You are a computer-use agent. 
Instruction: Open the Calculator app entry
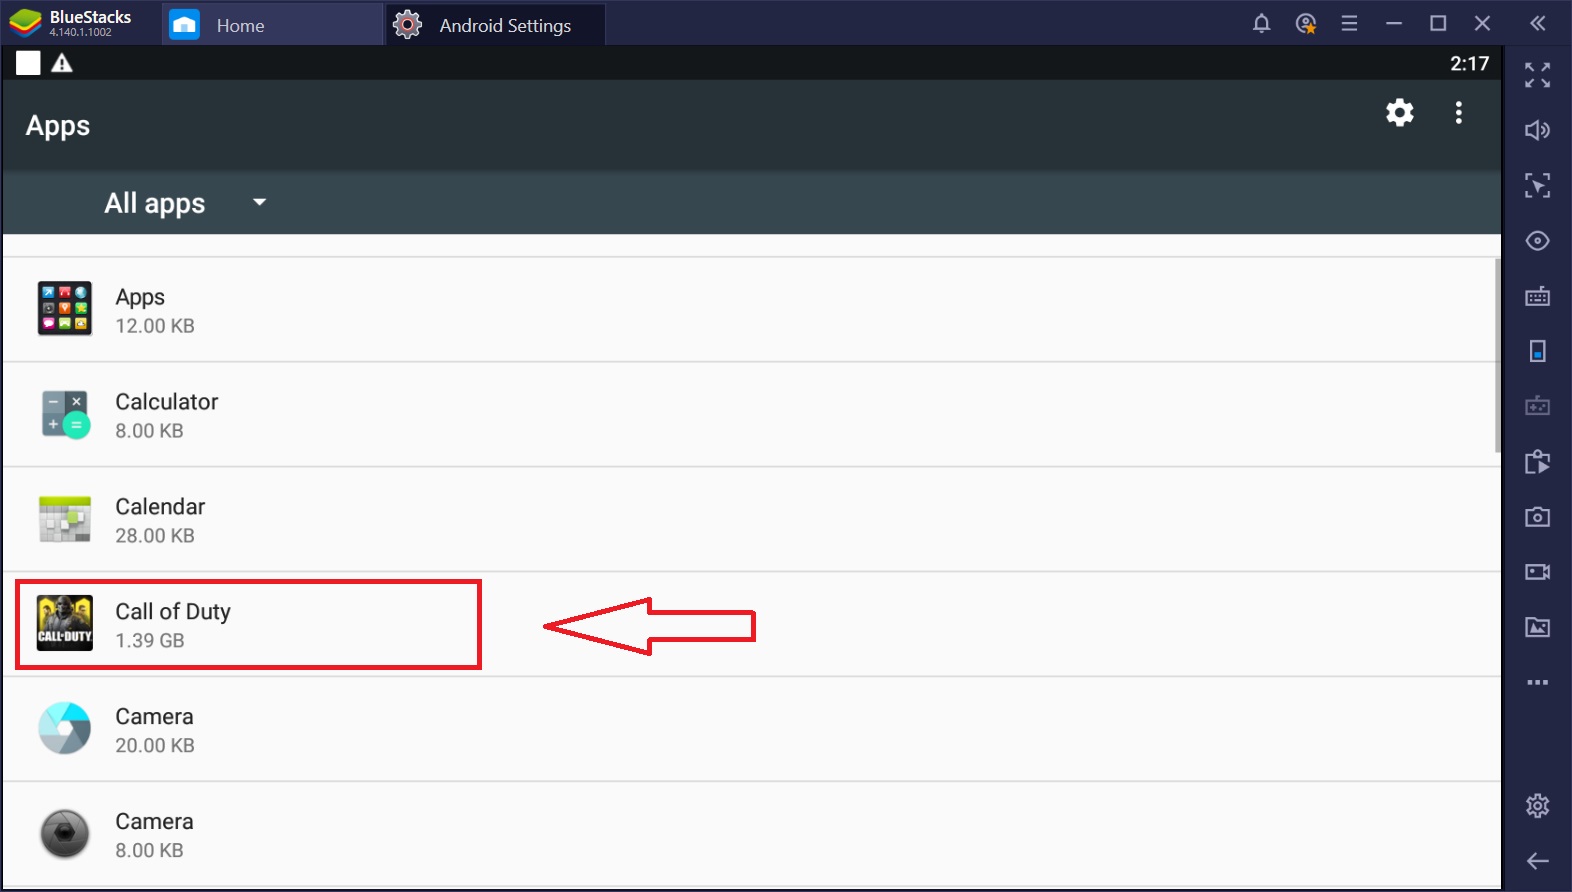coord(750,415)
